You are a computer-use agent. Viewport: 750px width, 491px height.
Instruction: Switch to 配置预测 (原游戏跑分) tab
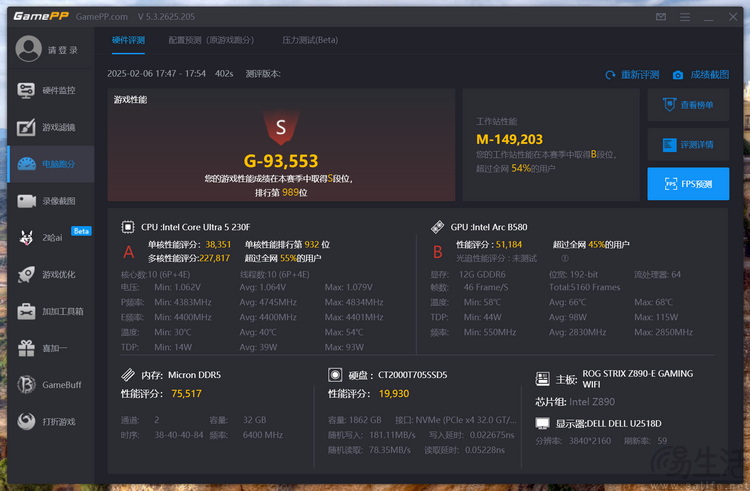[x=211, y=40]
